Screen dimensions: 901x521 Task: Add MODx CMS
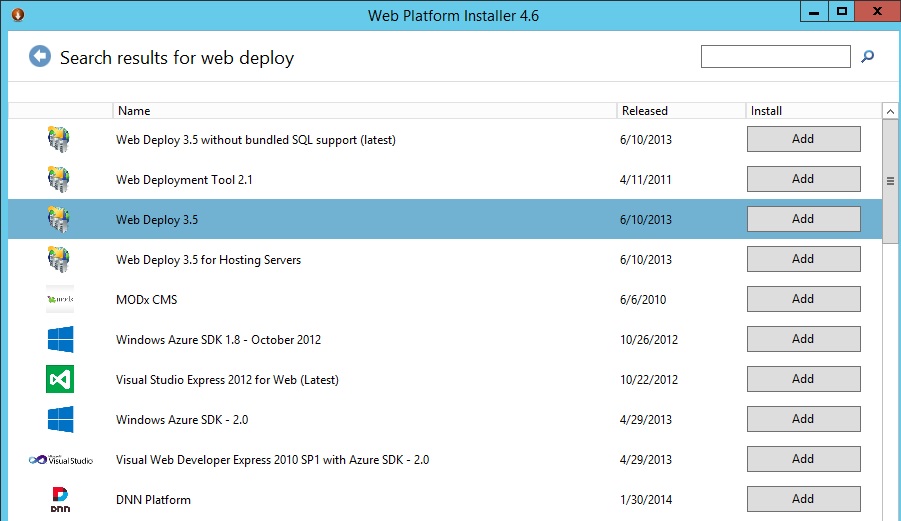click(x=803, y=299)
